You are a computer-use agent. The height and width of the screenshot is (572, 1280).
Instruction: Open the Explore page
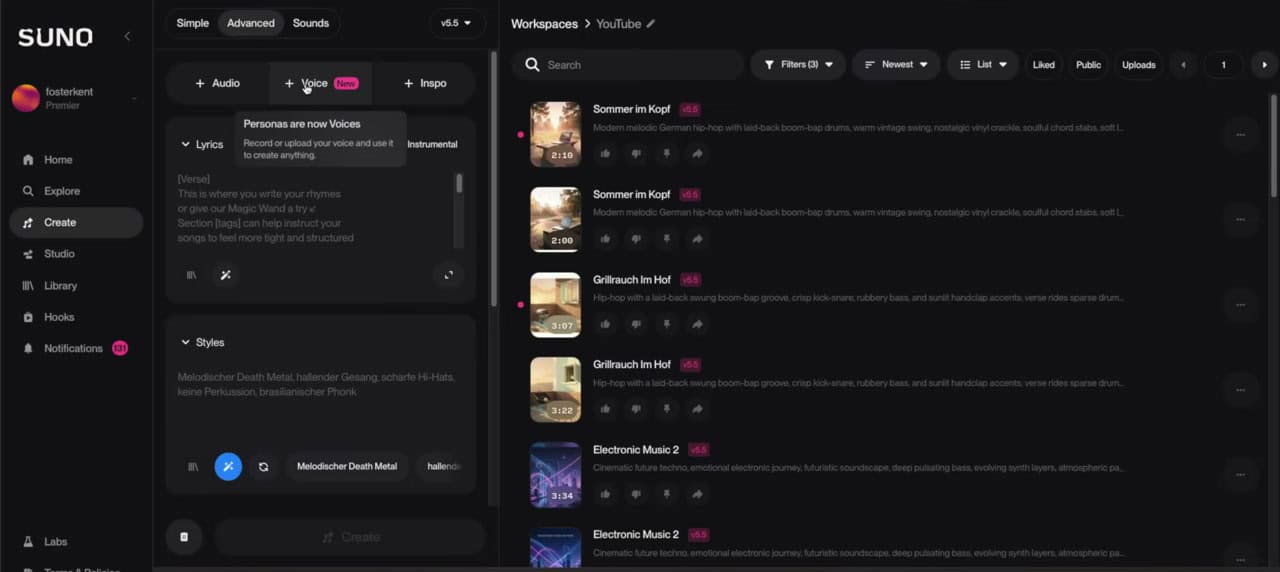pos(50,191)
